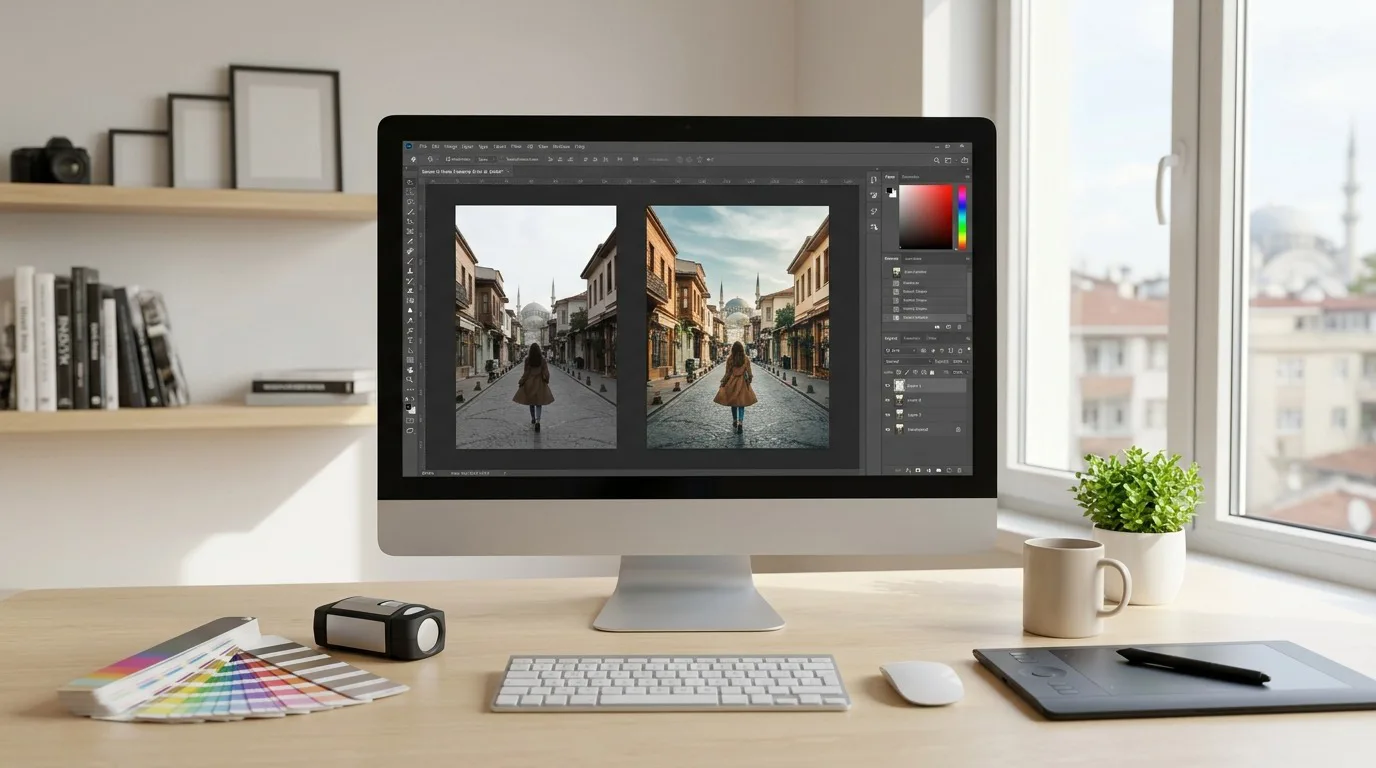
Task: Hide the top selected layer using its eye icon
Action: click(x=888, y=385)
